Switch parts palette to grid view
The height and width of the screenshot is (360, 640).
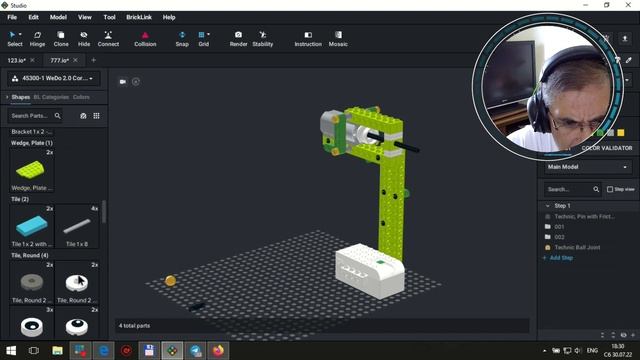click(96, 116)
